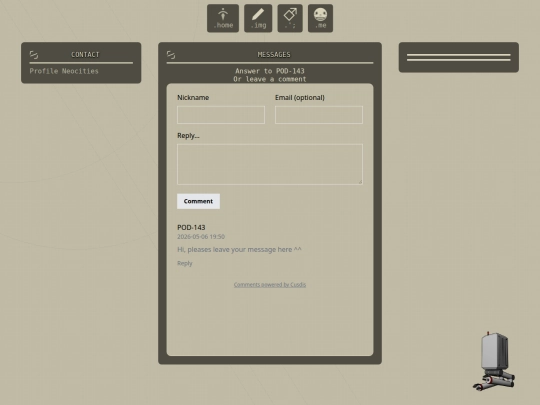The image size is (540, 405).
Task: Click the 2026-05-06 19:50 timestamp
Action: point(201,237)
